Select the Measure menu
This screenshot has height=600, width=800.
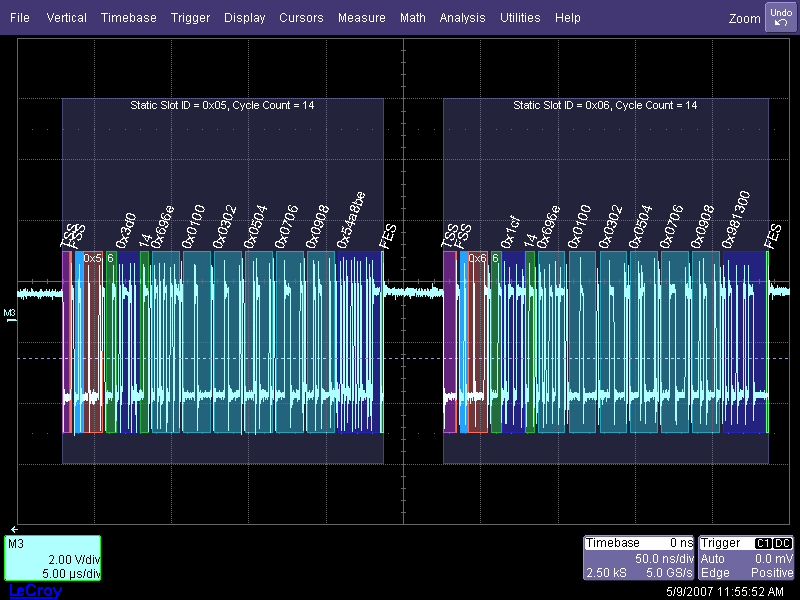(361, 18)
